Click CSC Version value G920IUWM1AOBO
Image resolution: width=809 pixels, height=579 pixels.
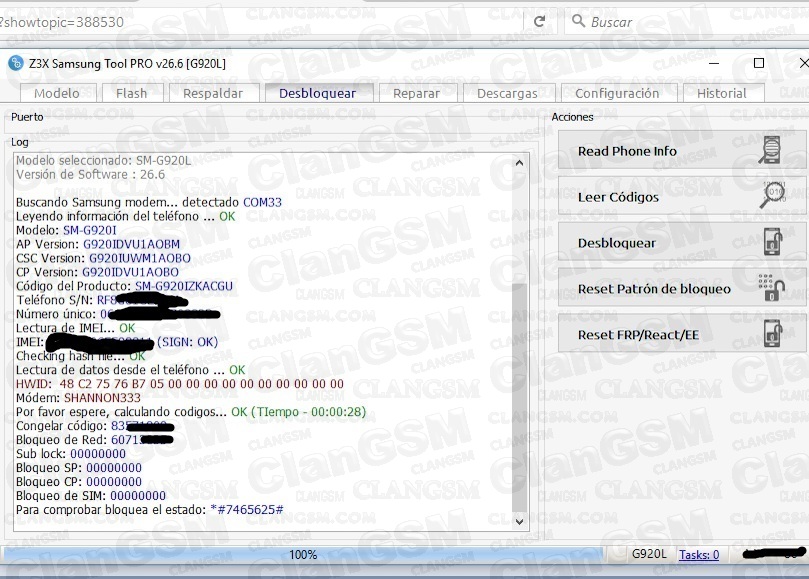[x=140, y=258]
